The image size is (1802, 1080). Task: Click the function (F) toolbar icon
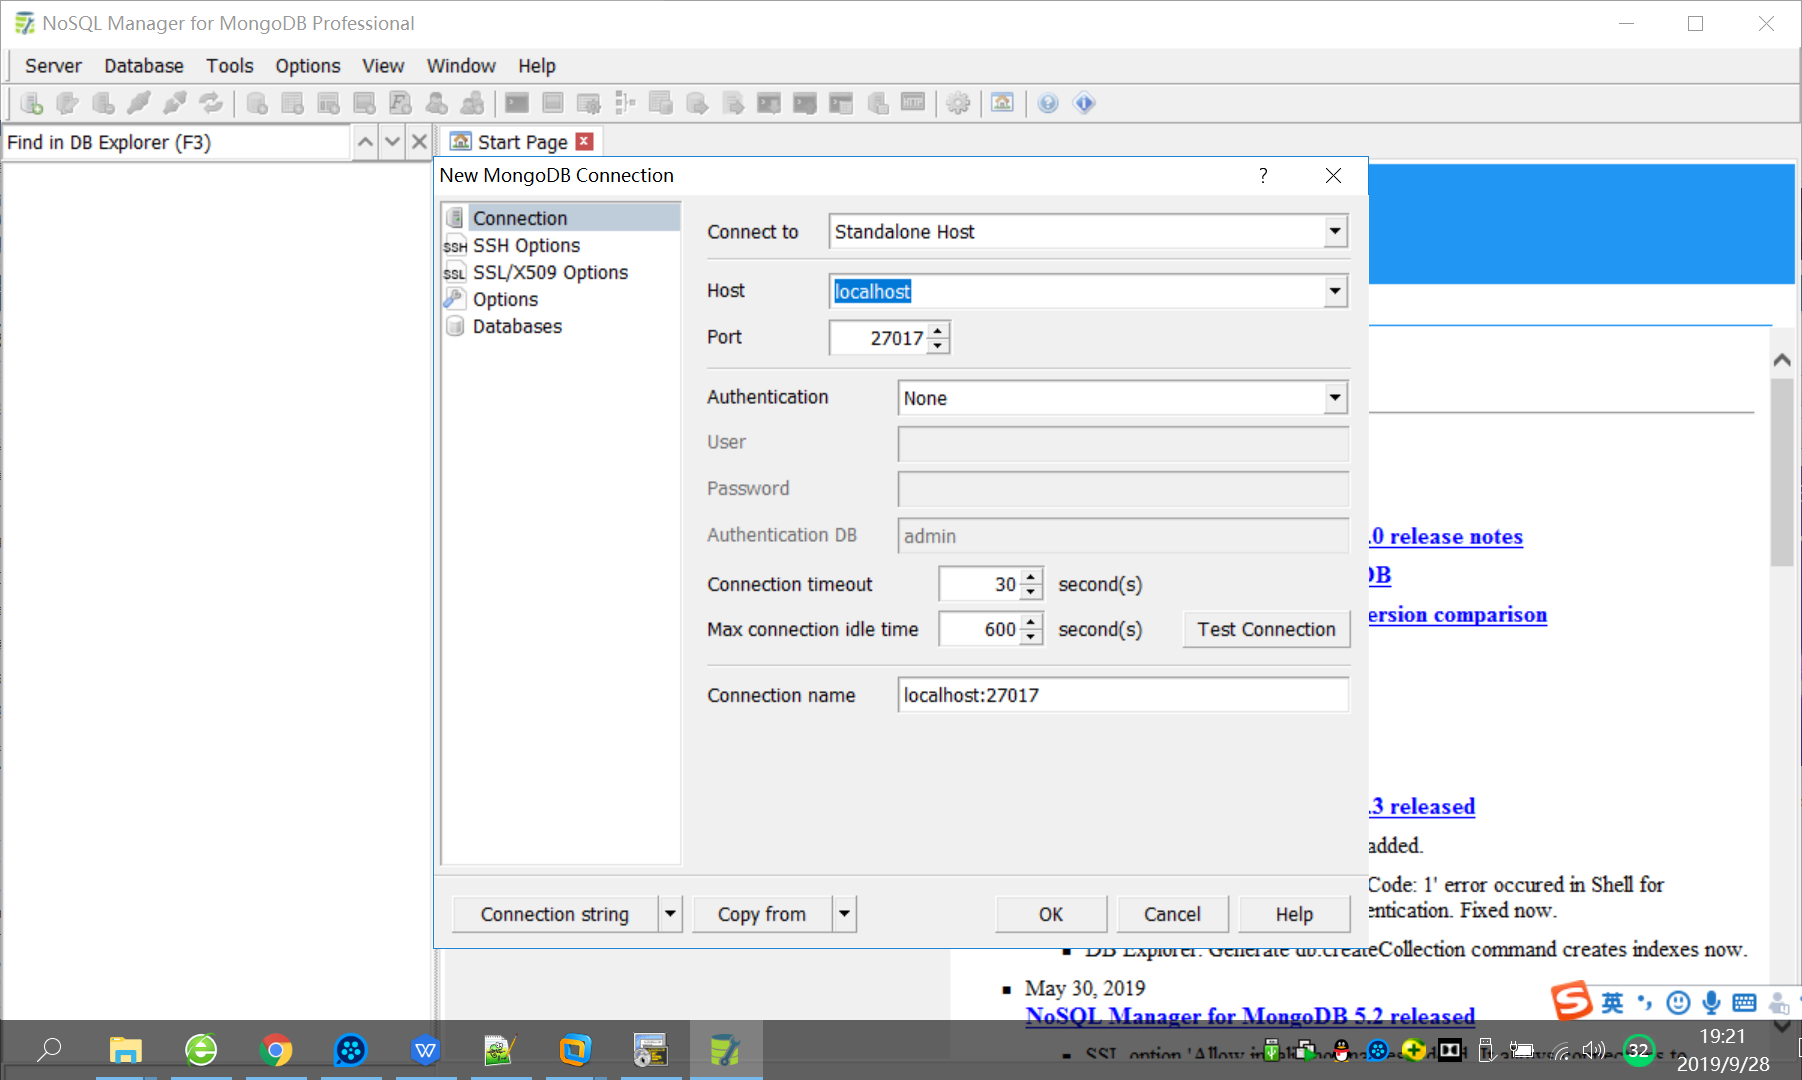[400, 103]
